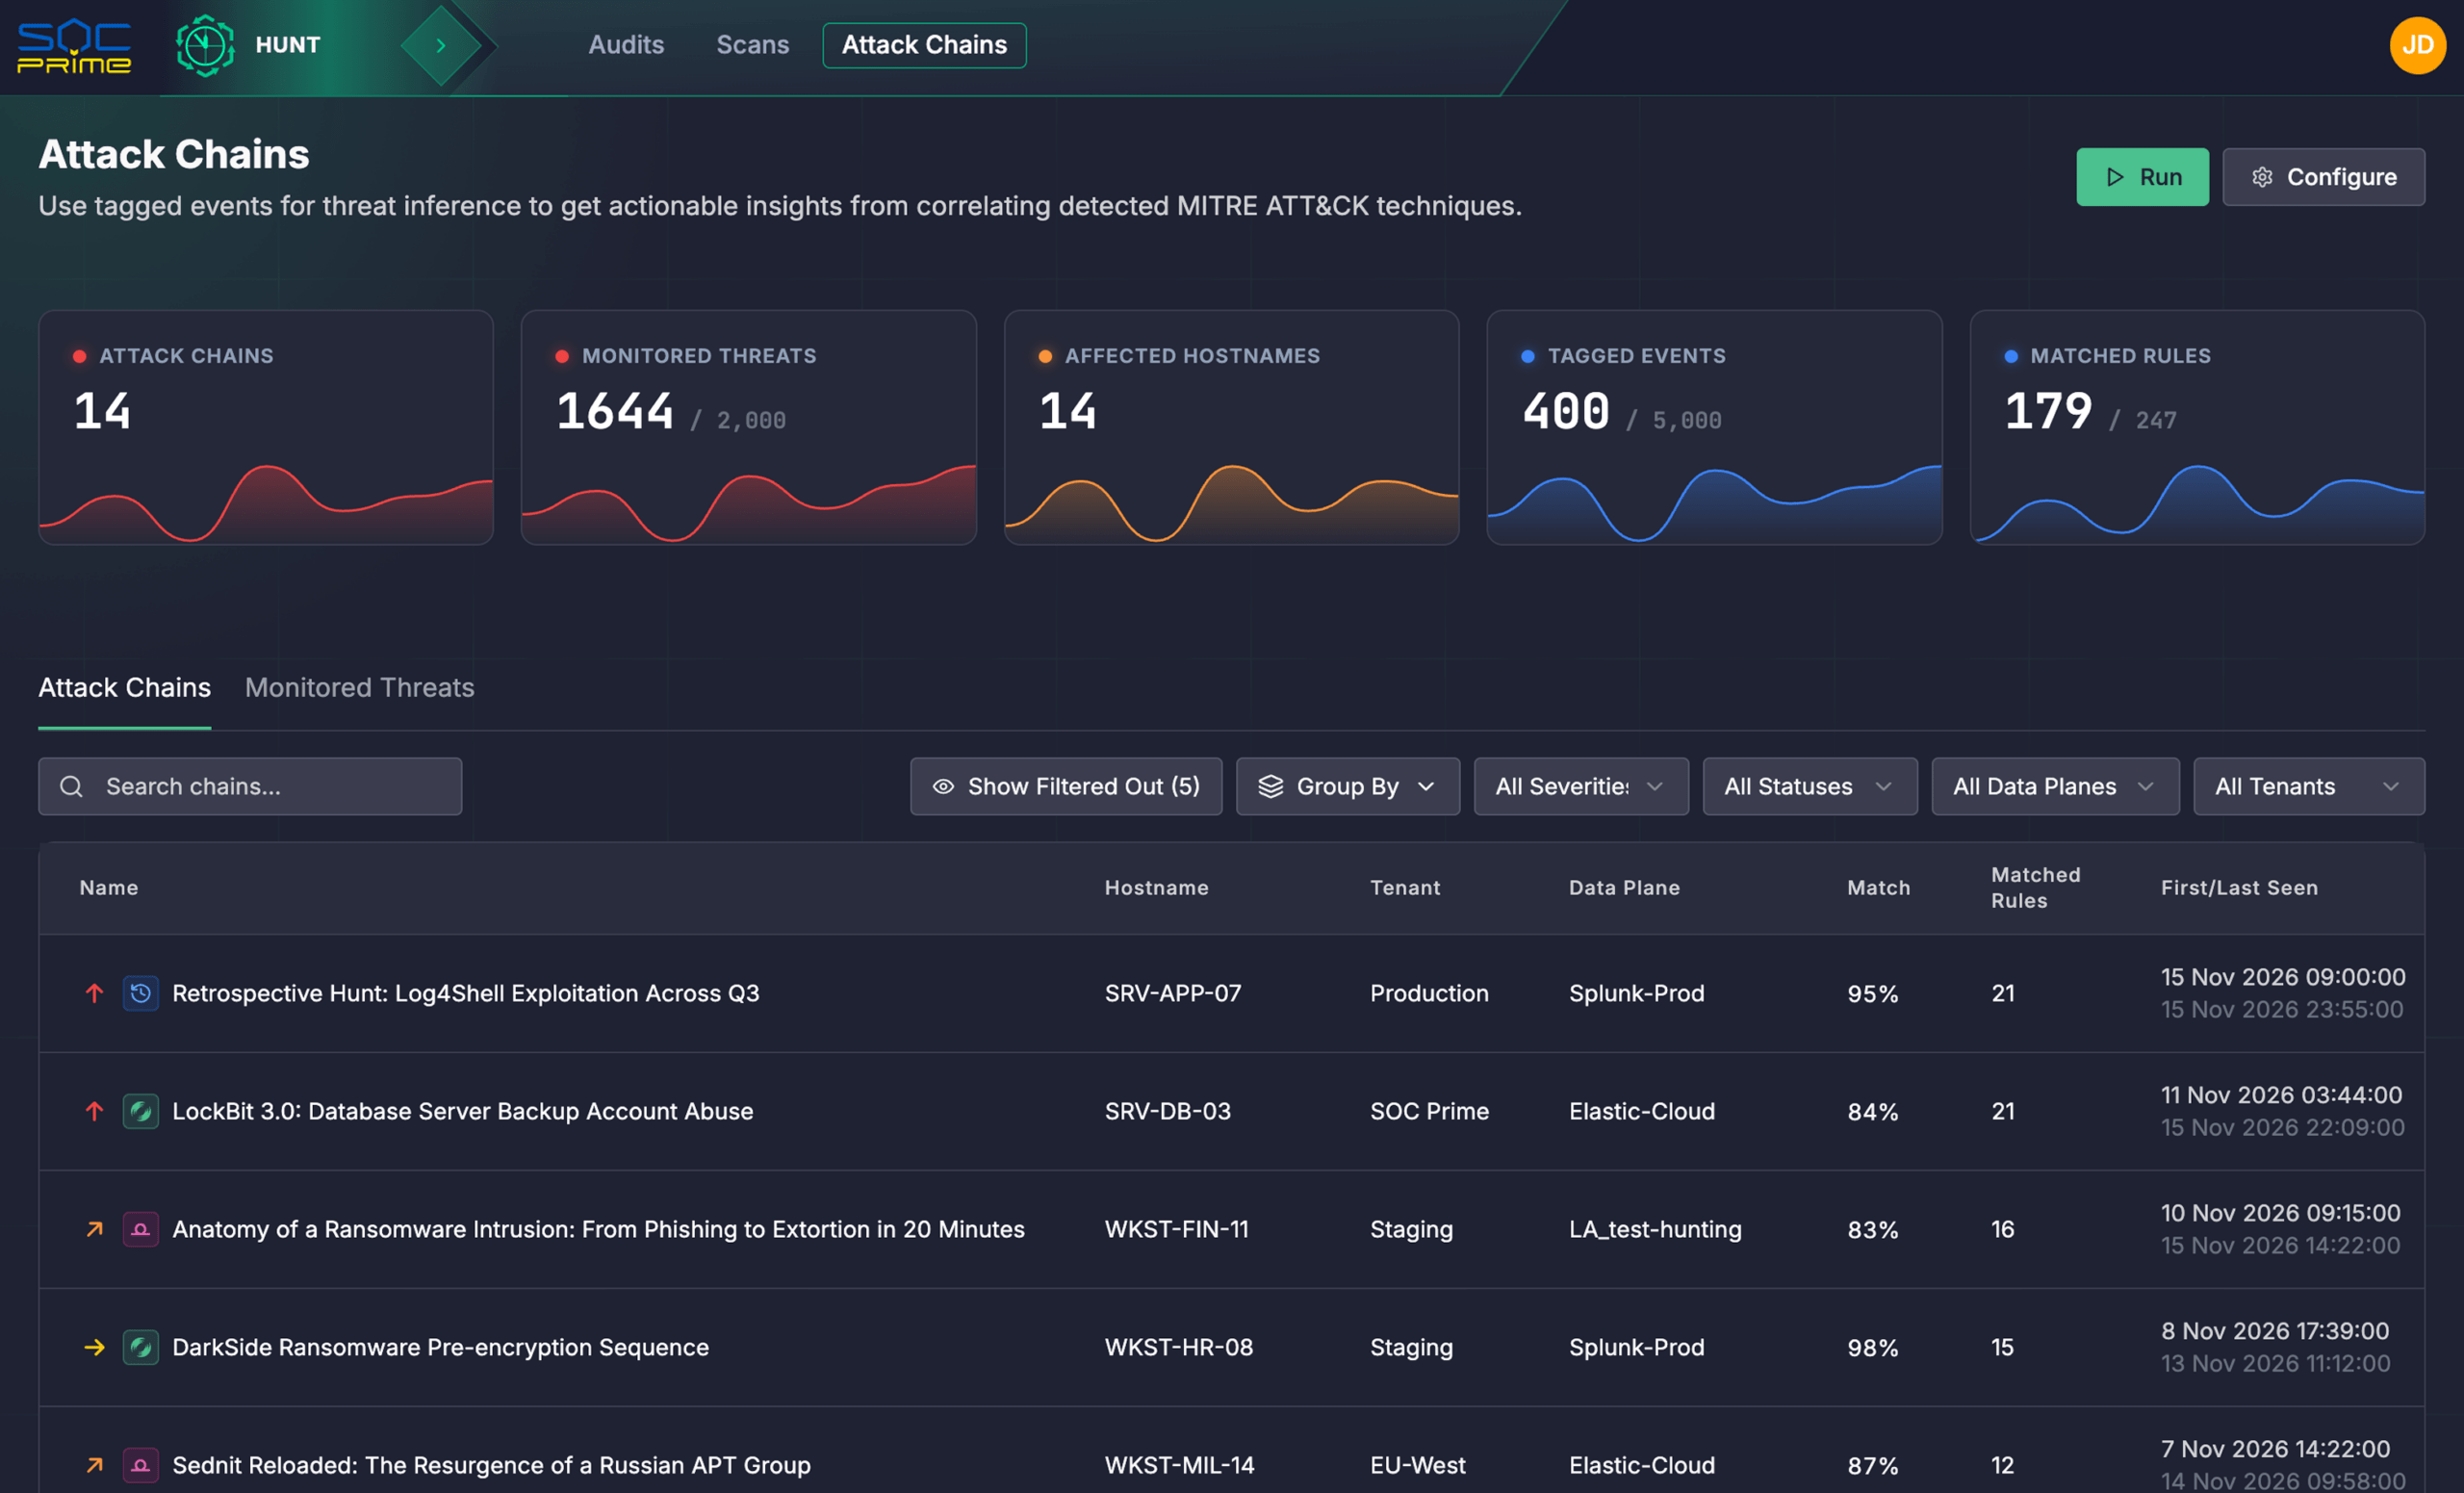The width and height of the screenshot is (2464, 1493).
Task: Click the severity arrow on the DarkSide Ransomware row
Action: click(94, 1347)
